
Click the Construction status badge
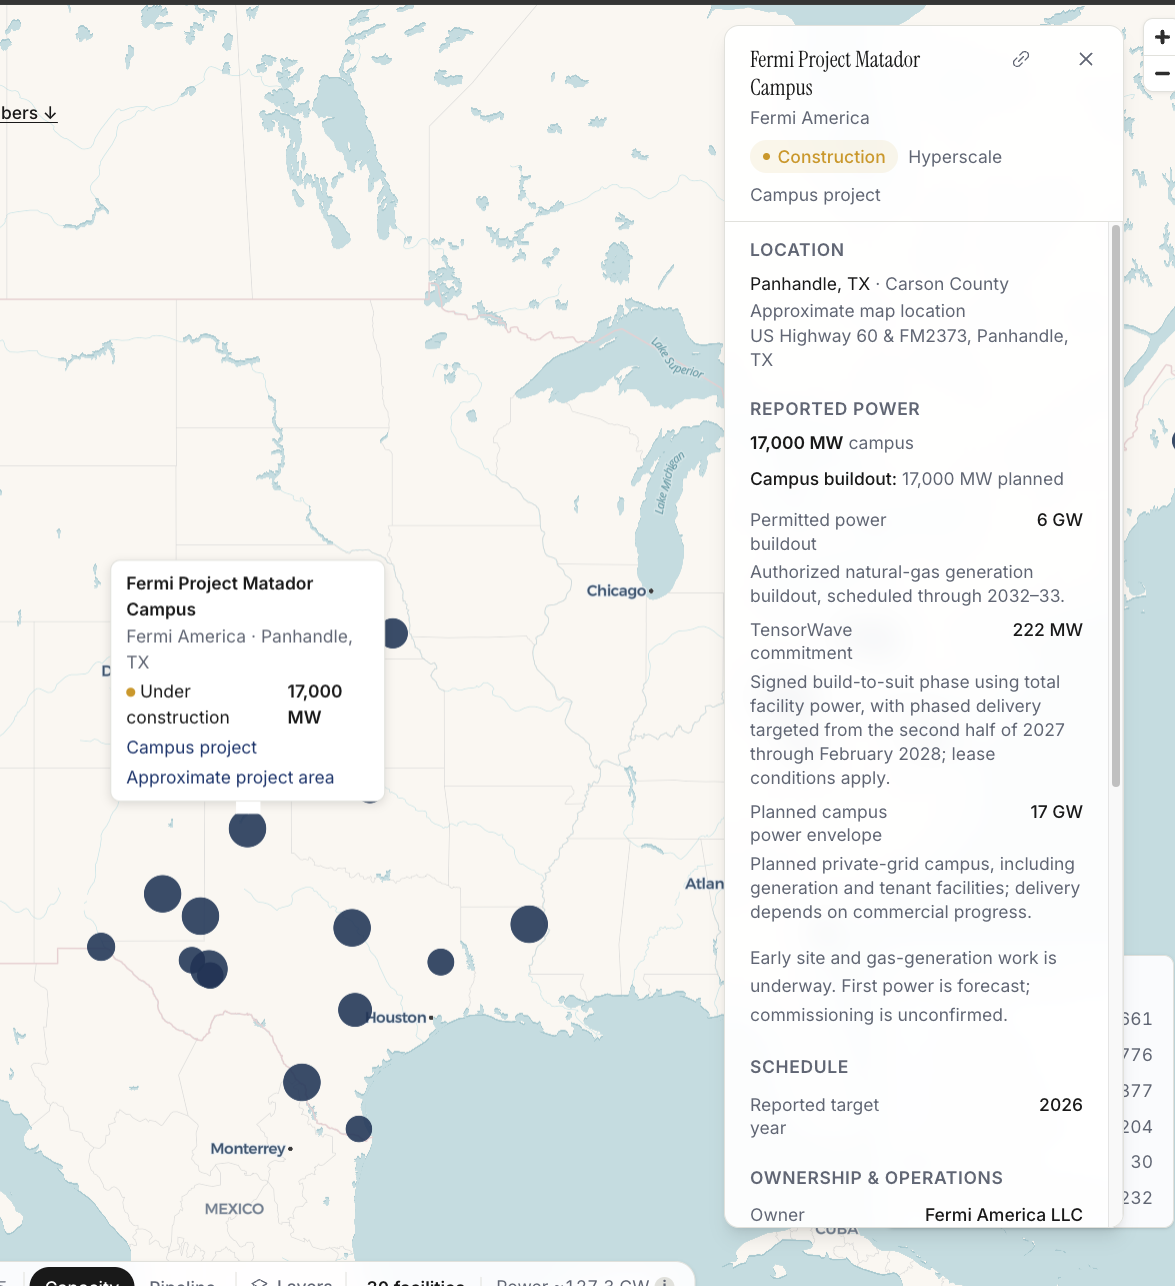point(824,157)
